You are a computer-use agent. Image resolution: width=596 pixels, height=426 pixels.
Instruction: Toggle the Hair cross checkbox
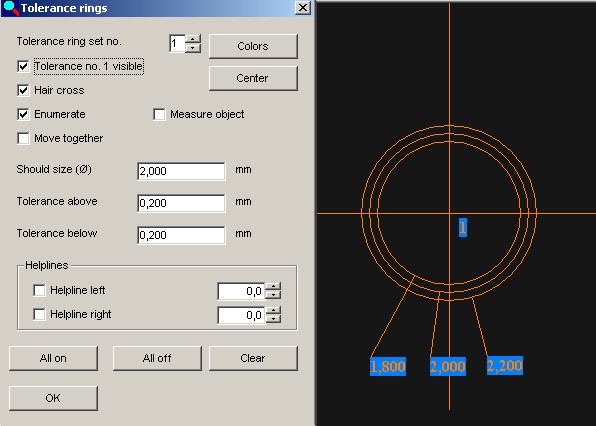23,90
